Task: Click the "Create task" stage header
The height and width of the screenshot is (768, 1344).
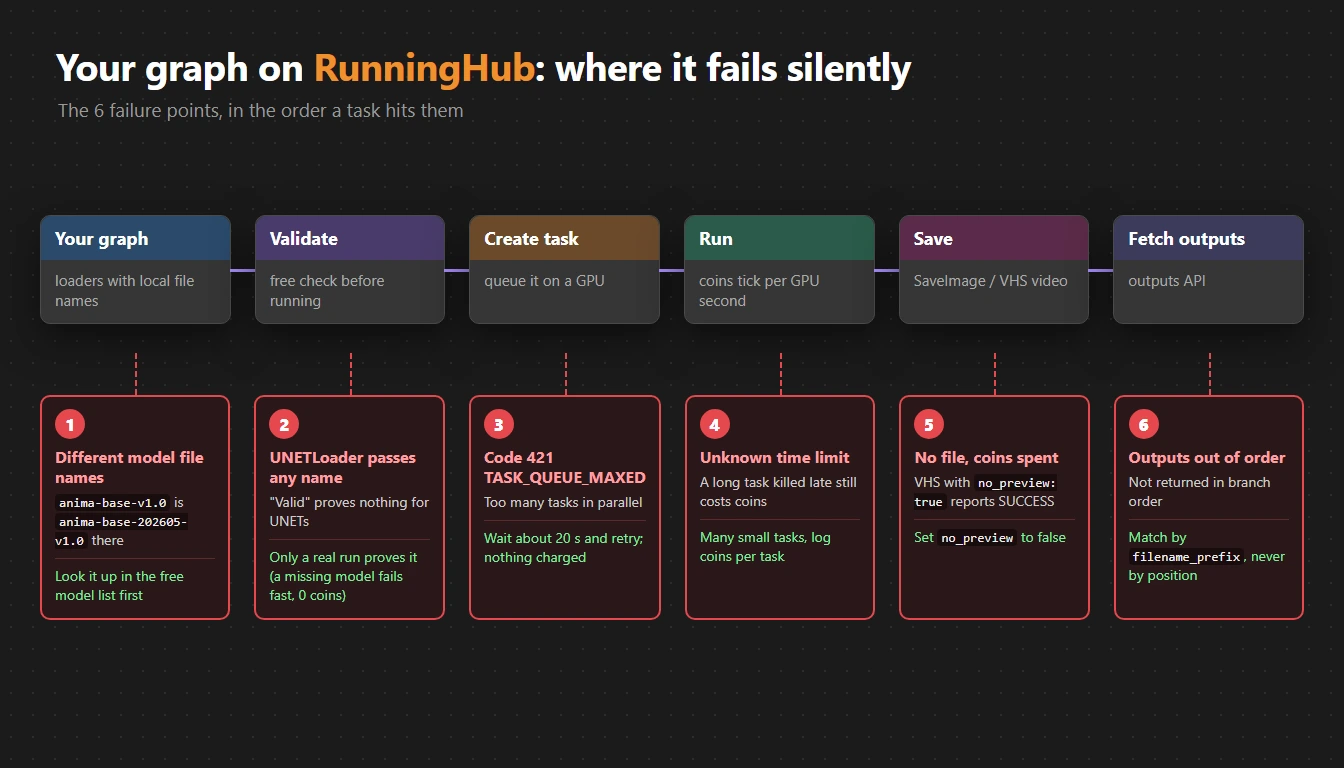Action: 564,239
